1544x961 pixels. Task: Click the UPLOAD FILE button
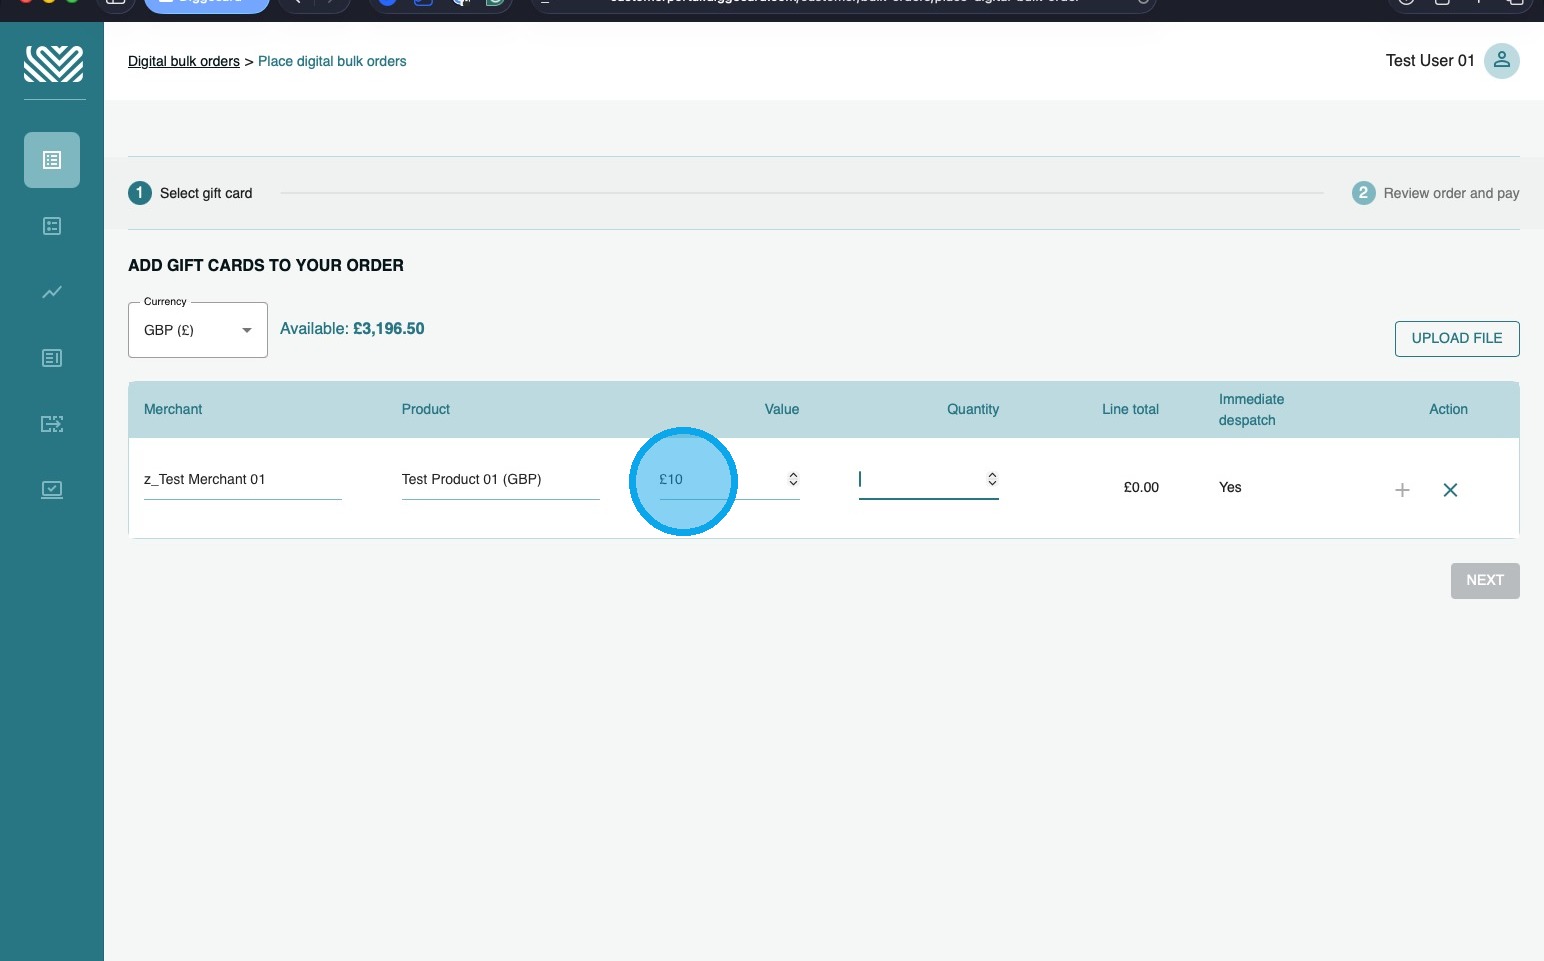coord(1457,339)
